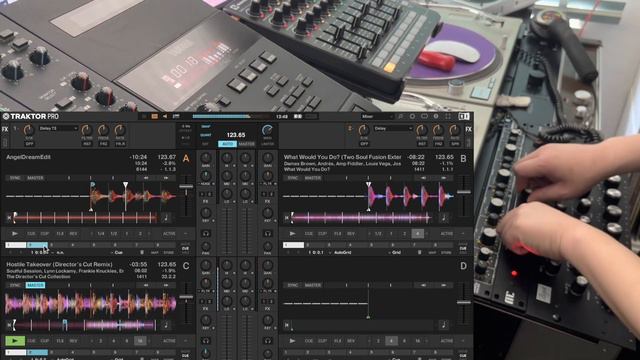
Task: Select loop size 4 on deck B
Action: tap(417, 234)
